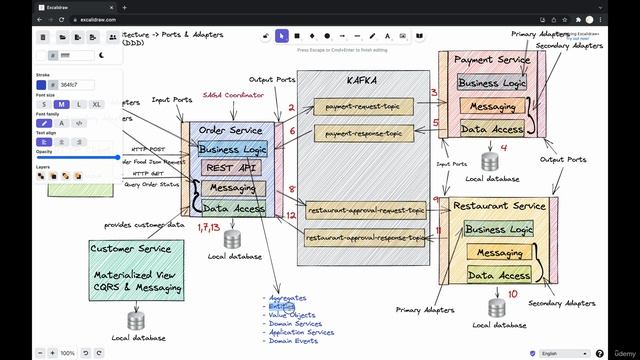Reload the page
Viewport: 640px width, 360px height.
click(61, 20)
